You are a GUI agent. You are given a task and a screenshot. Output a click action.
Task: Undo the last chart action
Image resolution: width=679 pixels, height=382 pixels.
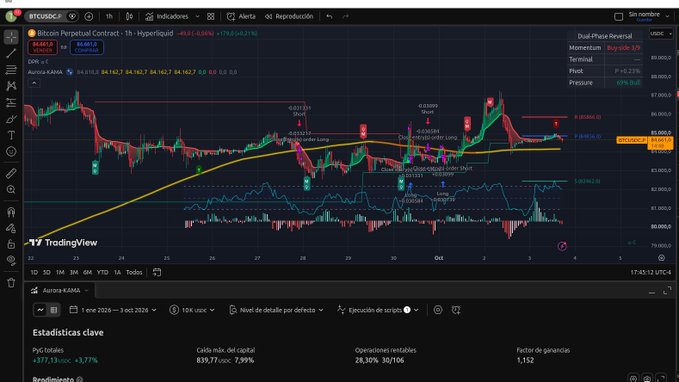click(330, 16)
